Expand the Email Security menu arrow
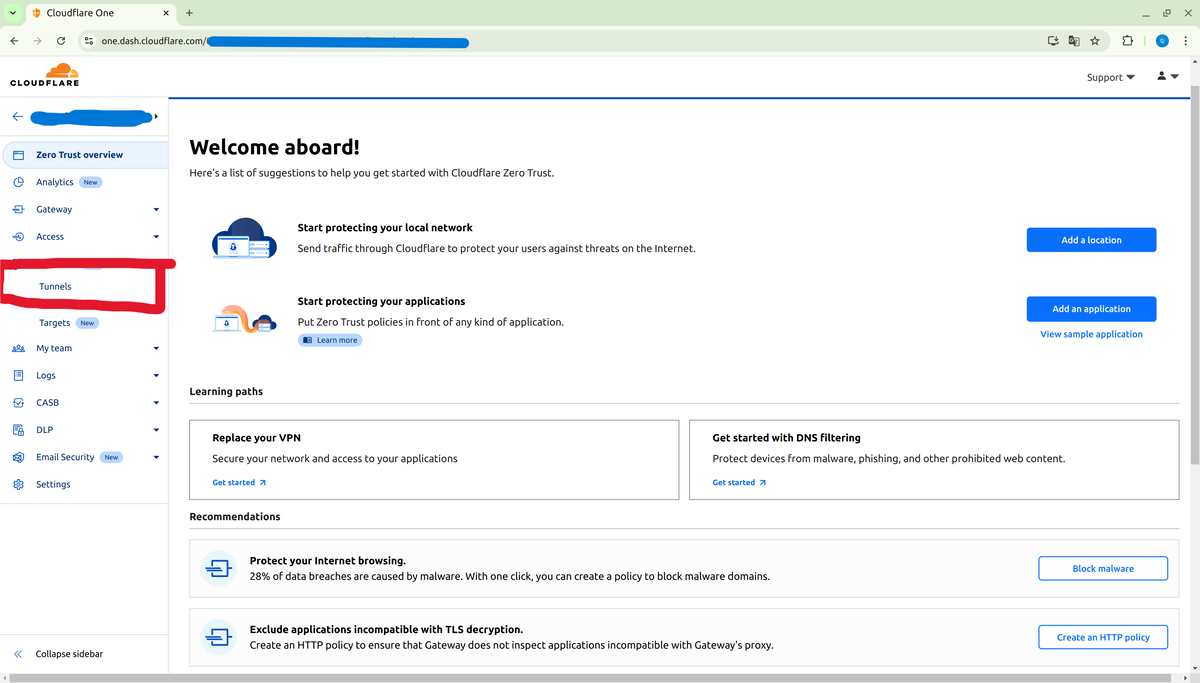 [156, 457]
